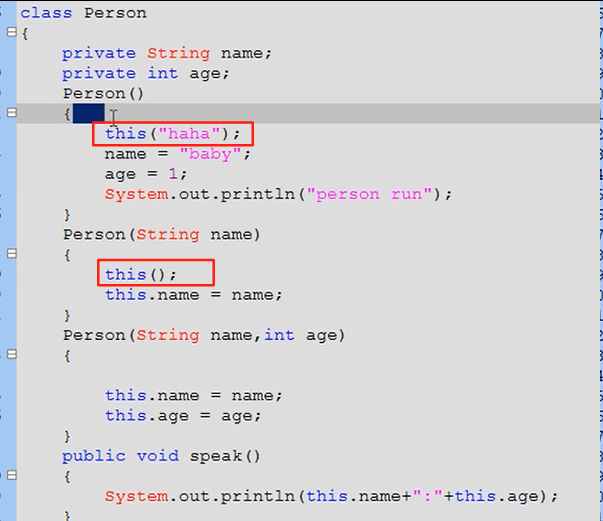Image resolution: width=603 pixels, height=521 pixels.
Task: Click 'this.name = name;' in Person(String name)
Action: pos(194,295)
